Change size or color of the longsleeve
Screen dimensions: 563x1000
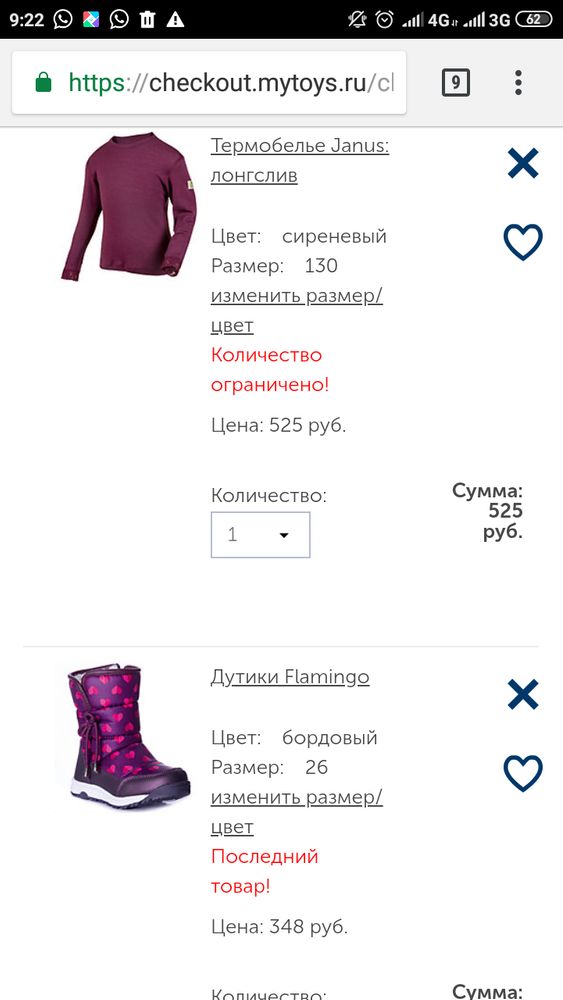pos(296,311)
